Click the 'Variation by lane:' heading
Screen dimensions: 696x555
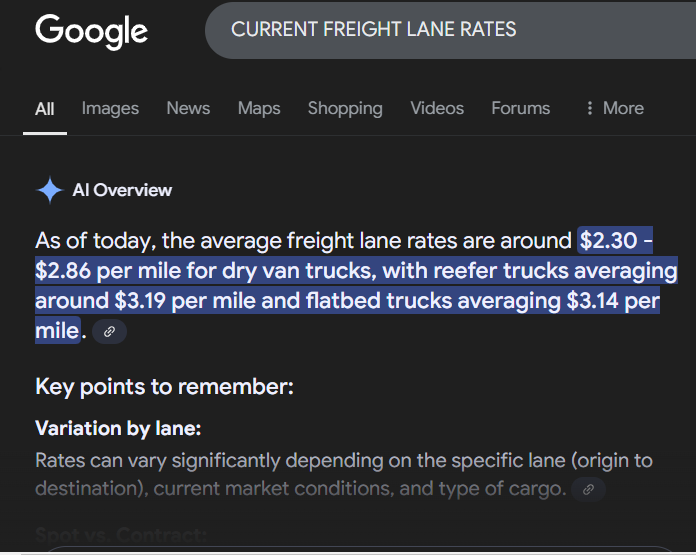tap(118, 428)
